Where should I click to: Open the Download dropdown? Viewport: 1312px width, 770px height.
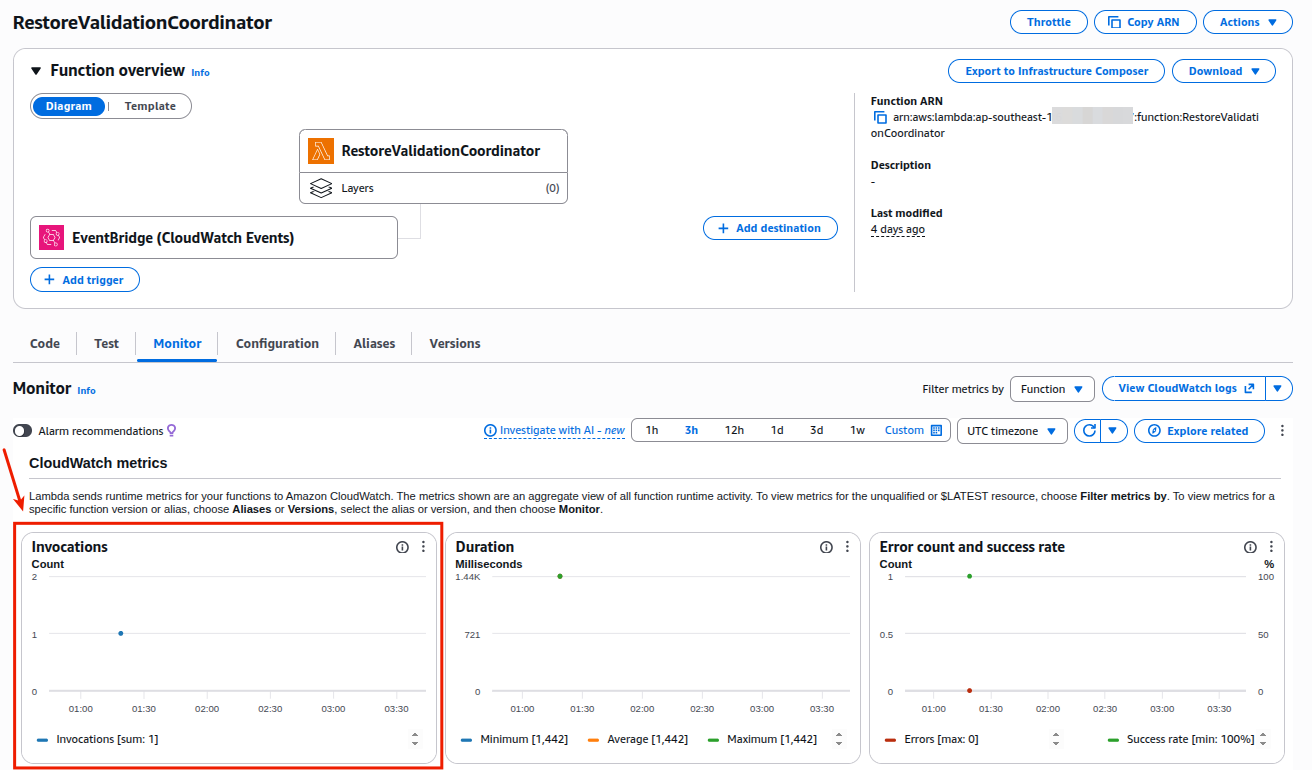pyautogui.click(x=1224, y=71)
